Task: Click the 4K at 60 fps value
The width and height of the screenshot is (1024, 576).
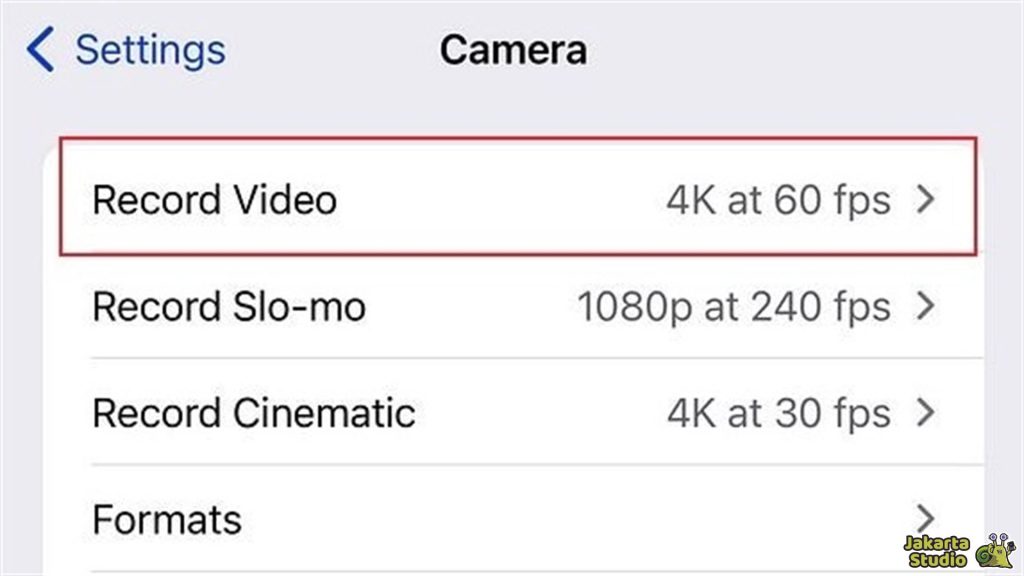Action: [x=778, y=200]
